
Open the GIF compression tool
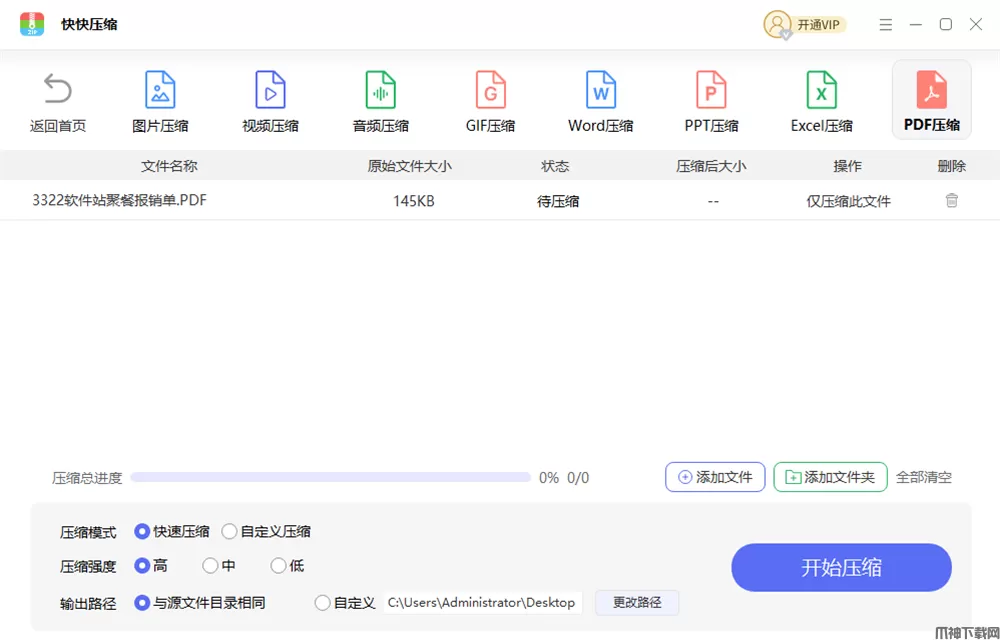coord(490,90)
